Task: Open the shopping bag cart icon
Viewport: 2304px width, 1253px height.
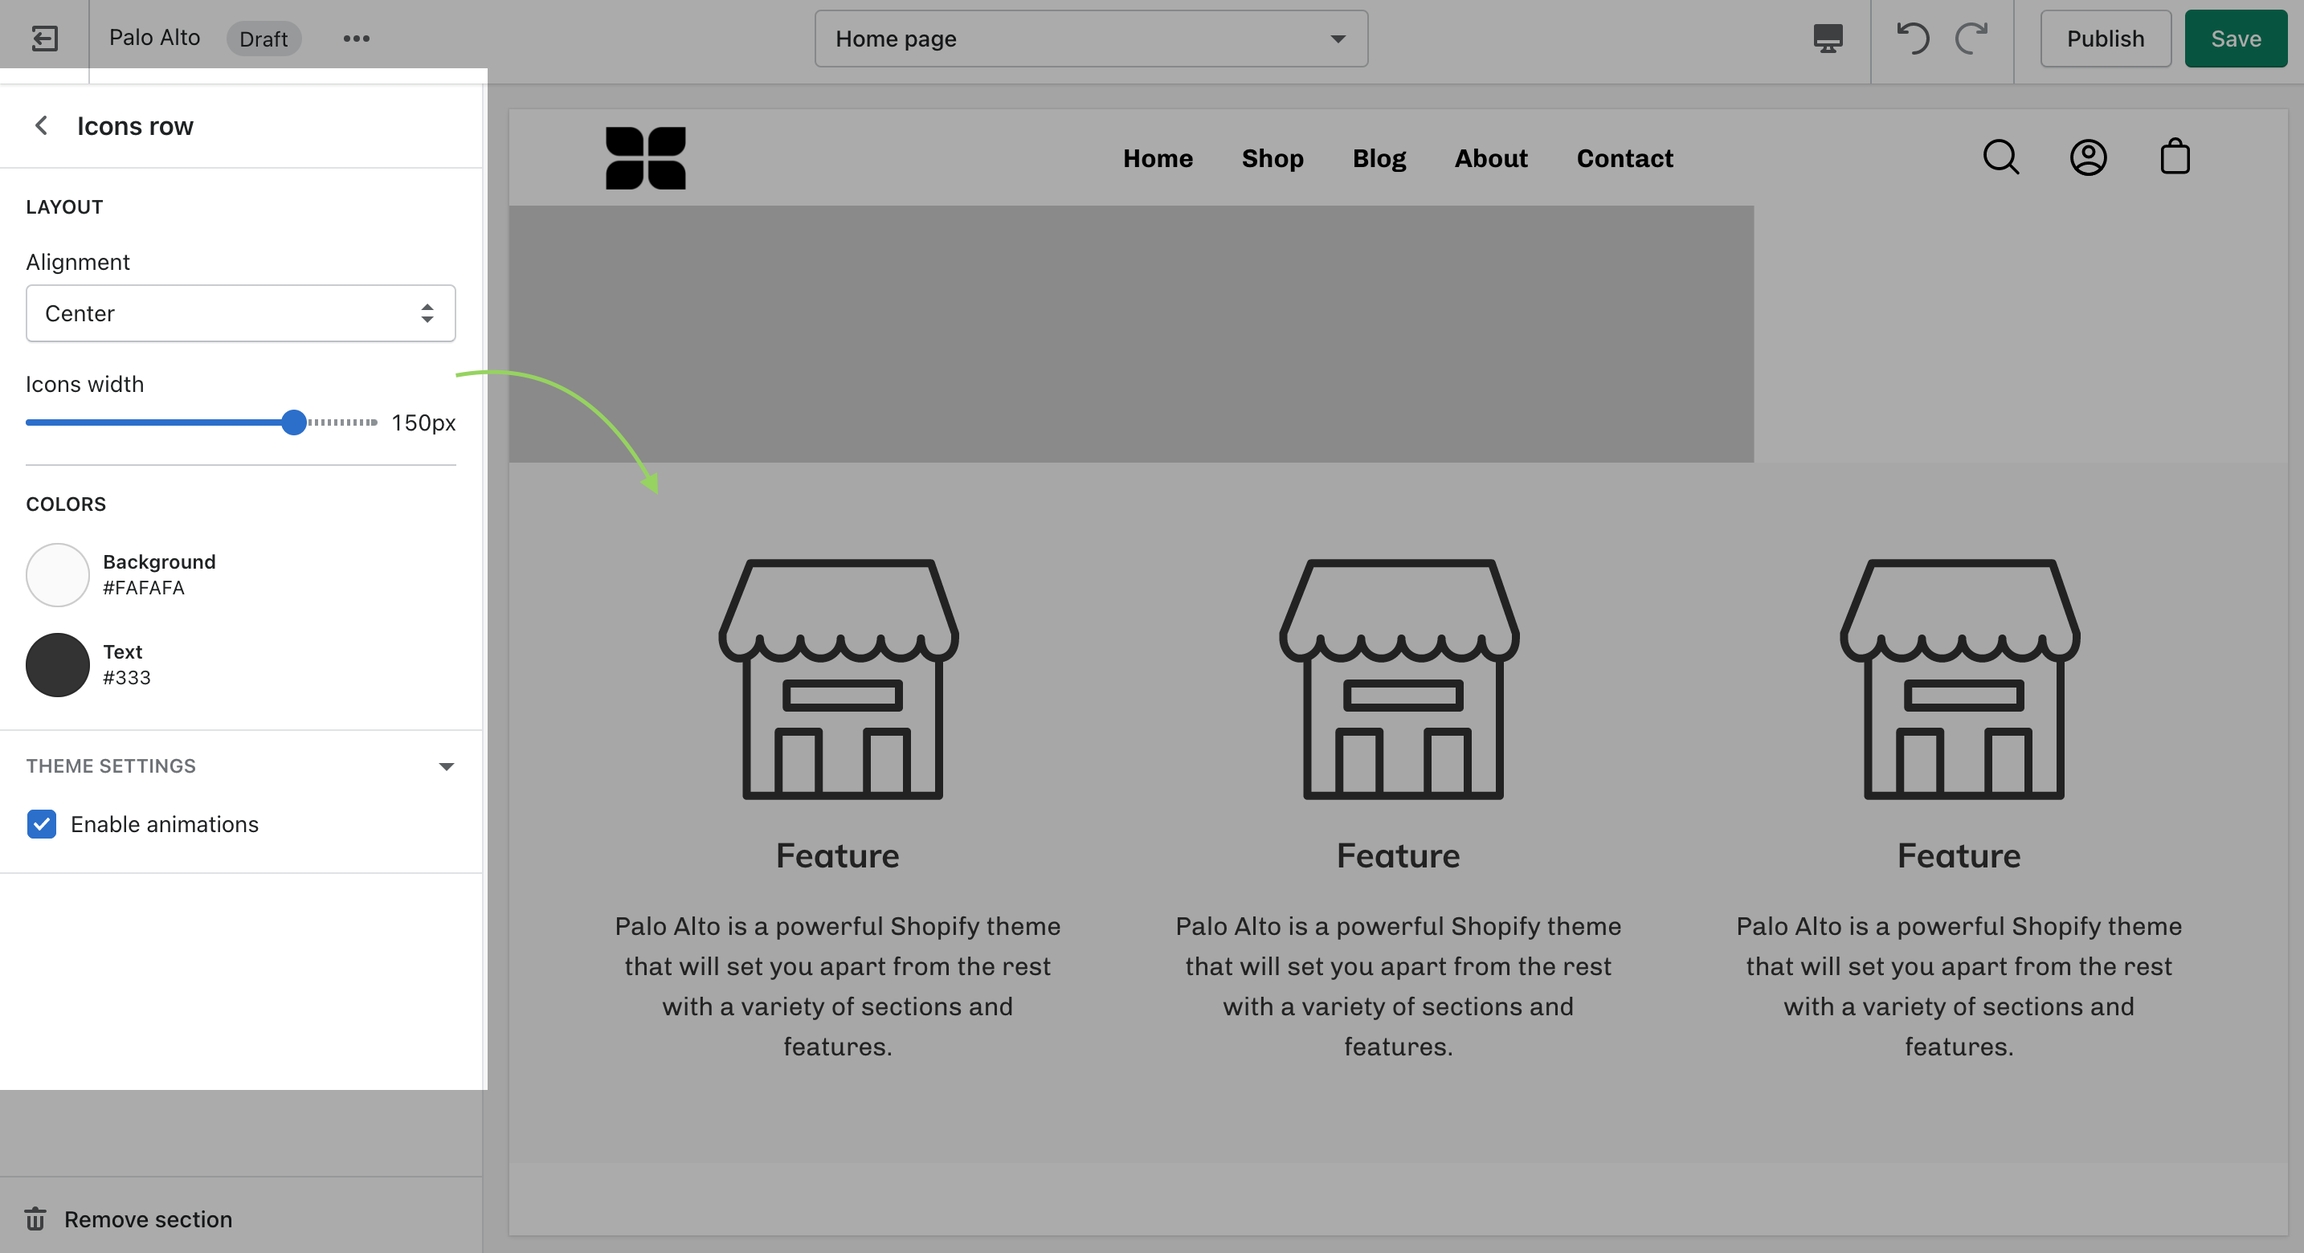Action: 2175,157
